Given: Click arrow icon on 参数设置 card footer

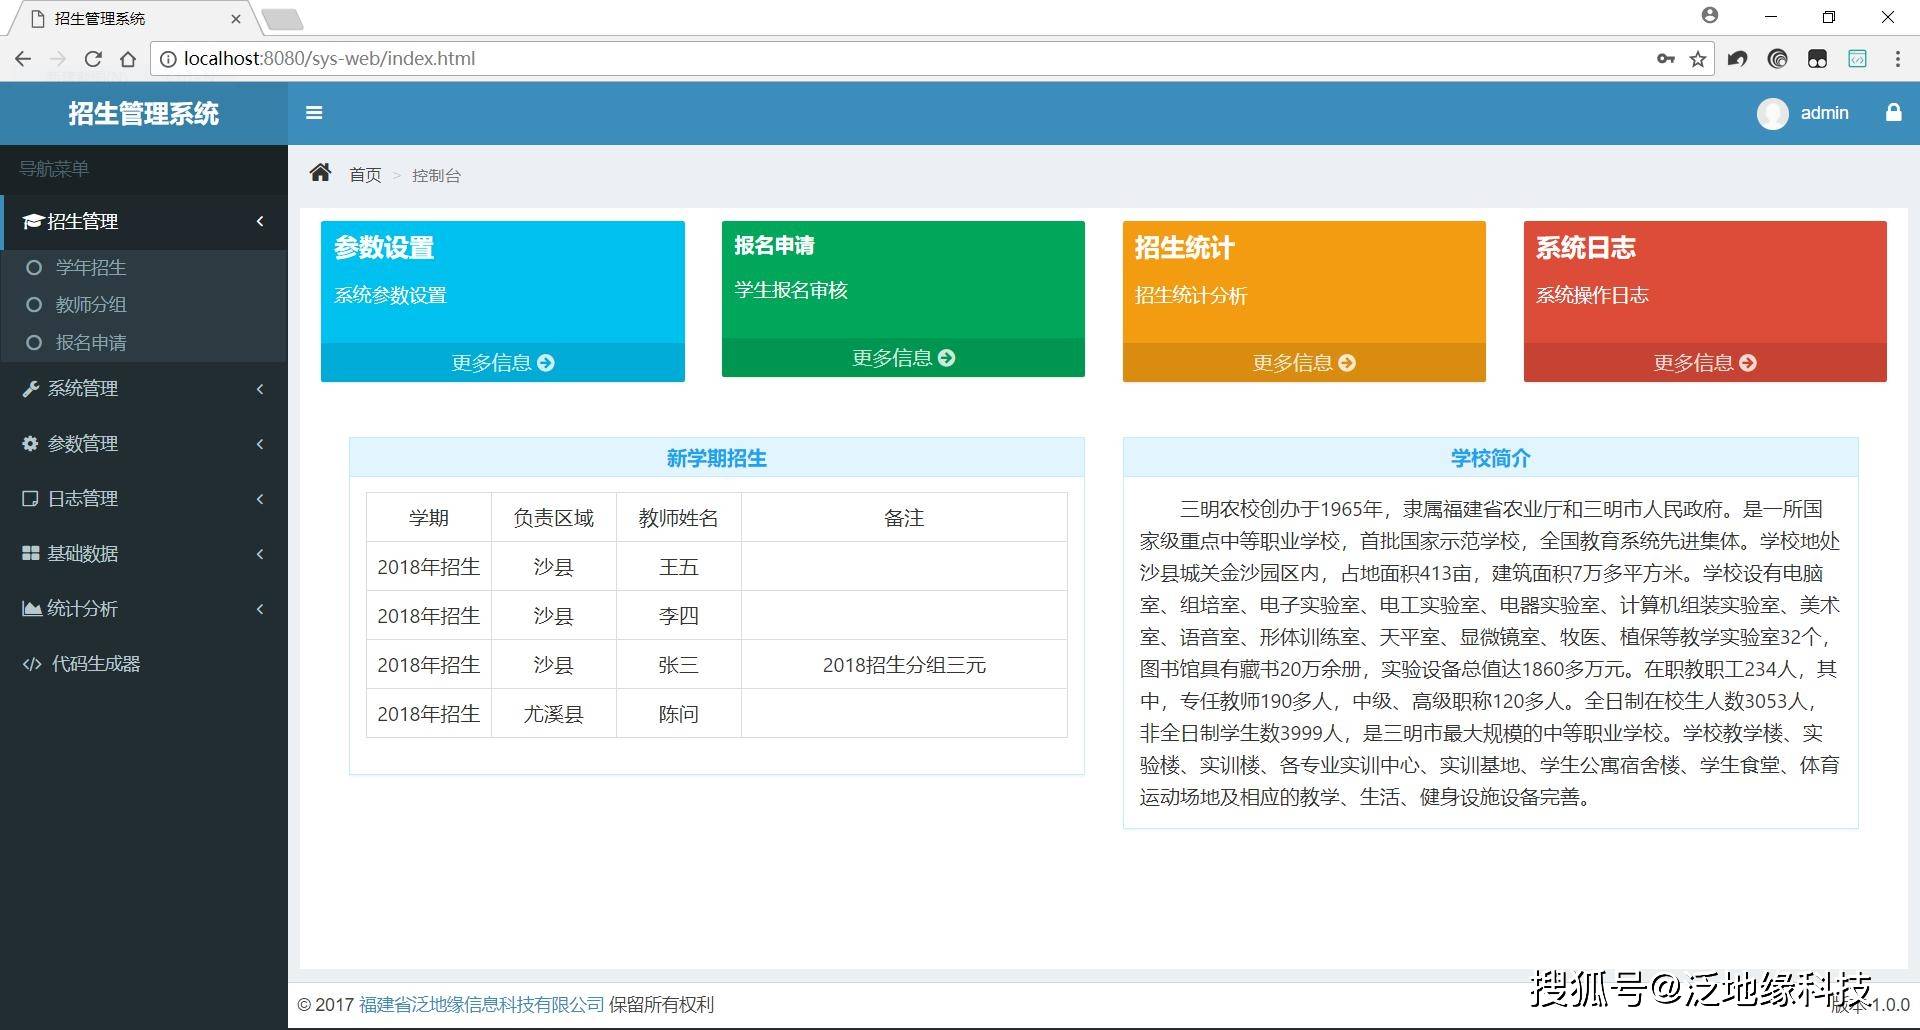Looking at the screenshot, I should point(545,363).
